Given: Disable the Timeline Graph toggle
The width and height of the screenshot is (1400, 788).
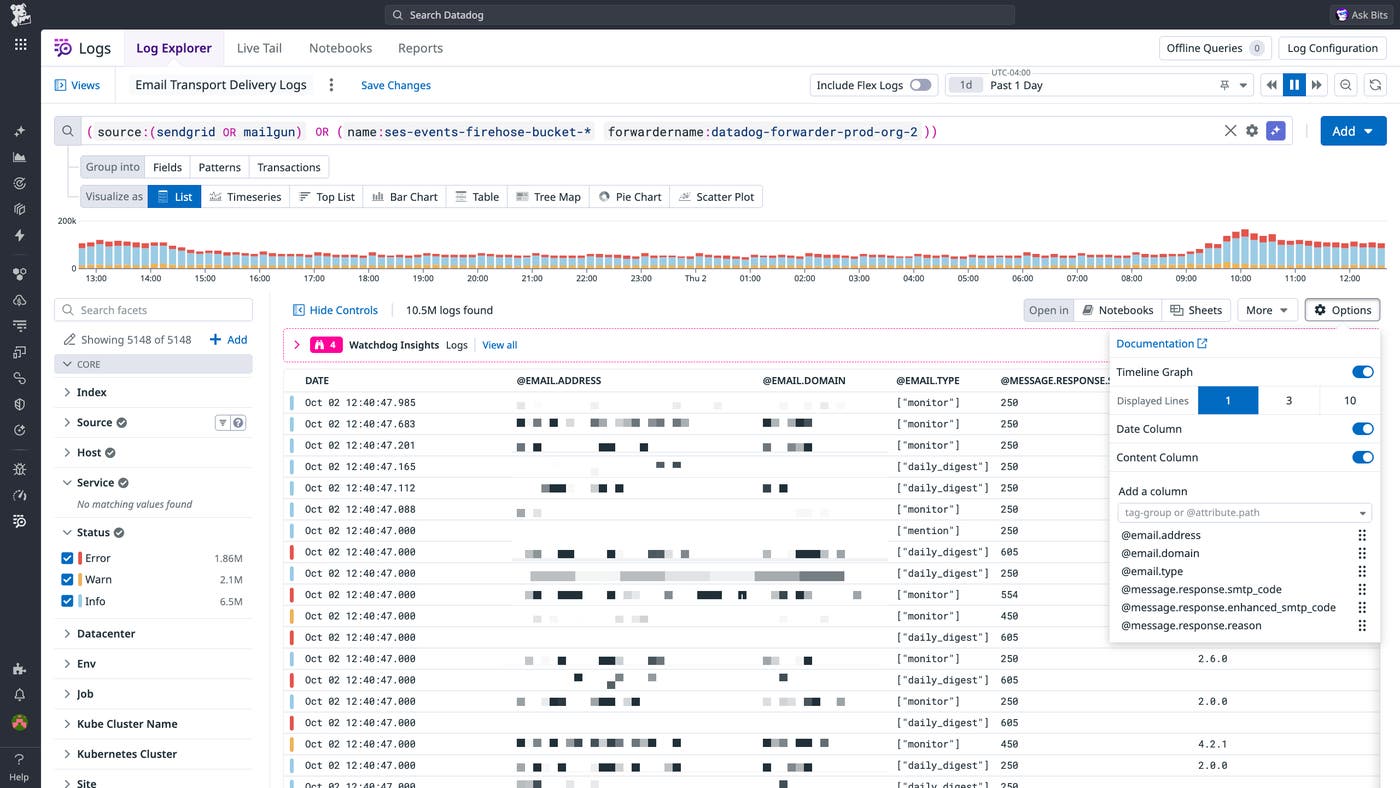Looking at the screenshot, I should pos(1363,371).
